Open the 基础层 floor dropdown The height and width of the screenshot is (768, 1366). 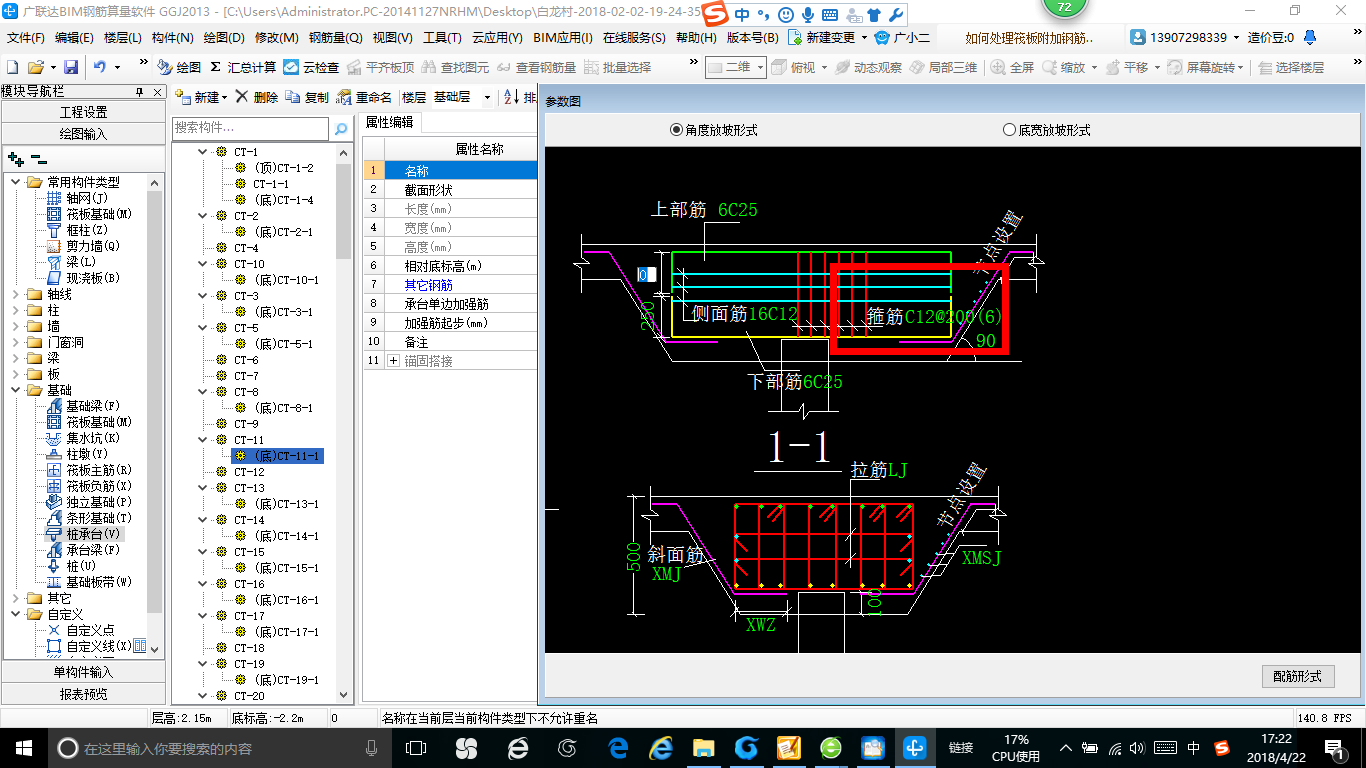click(487, 98)
